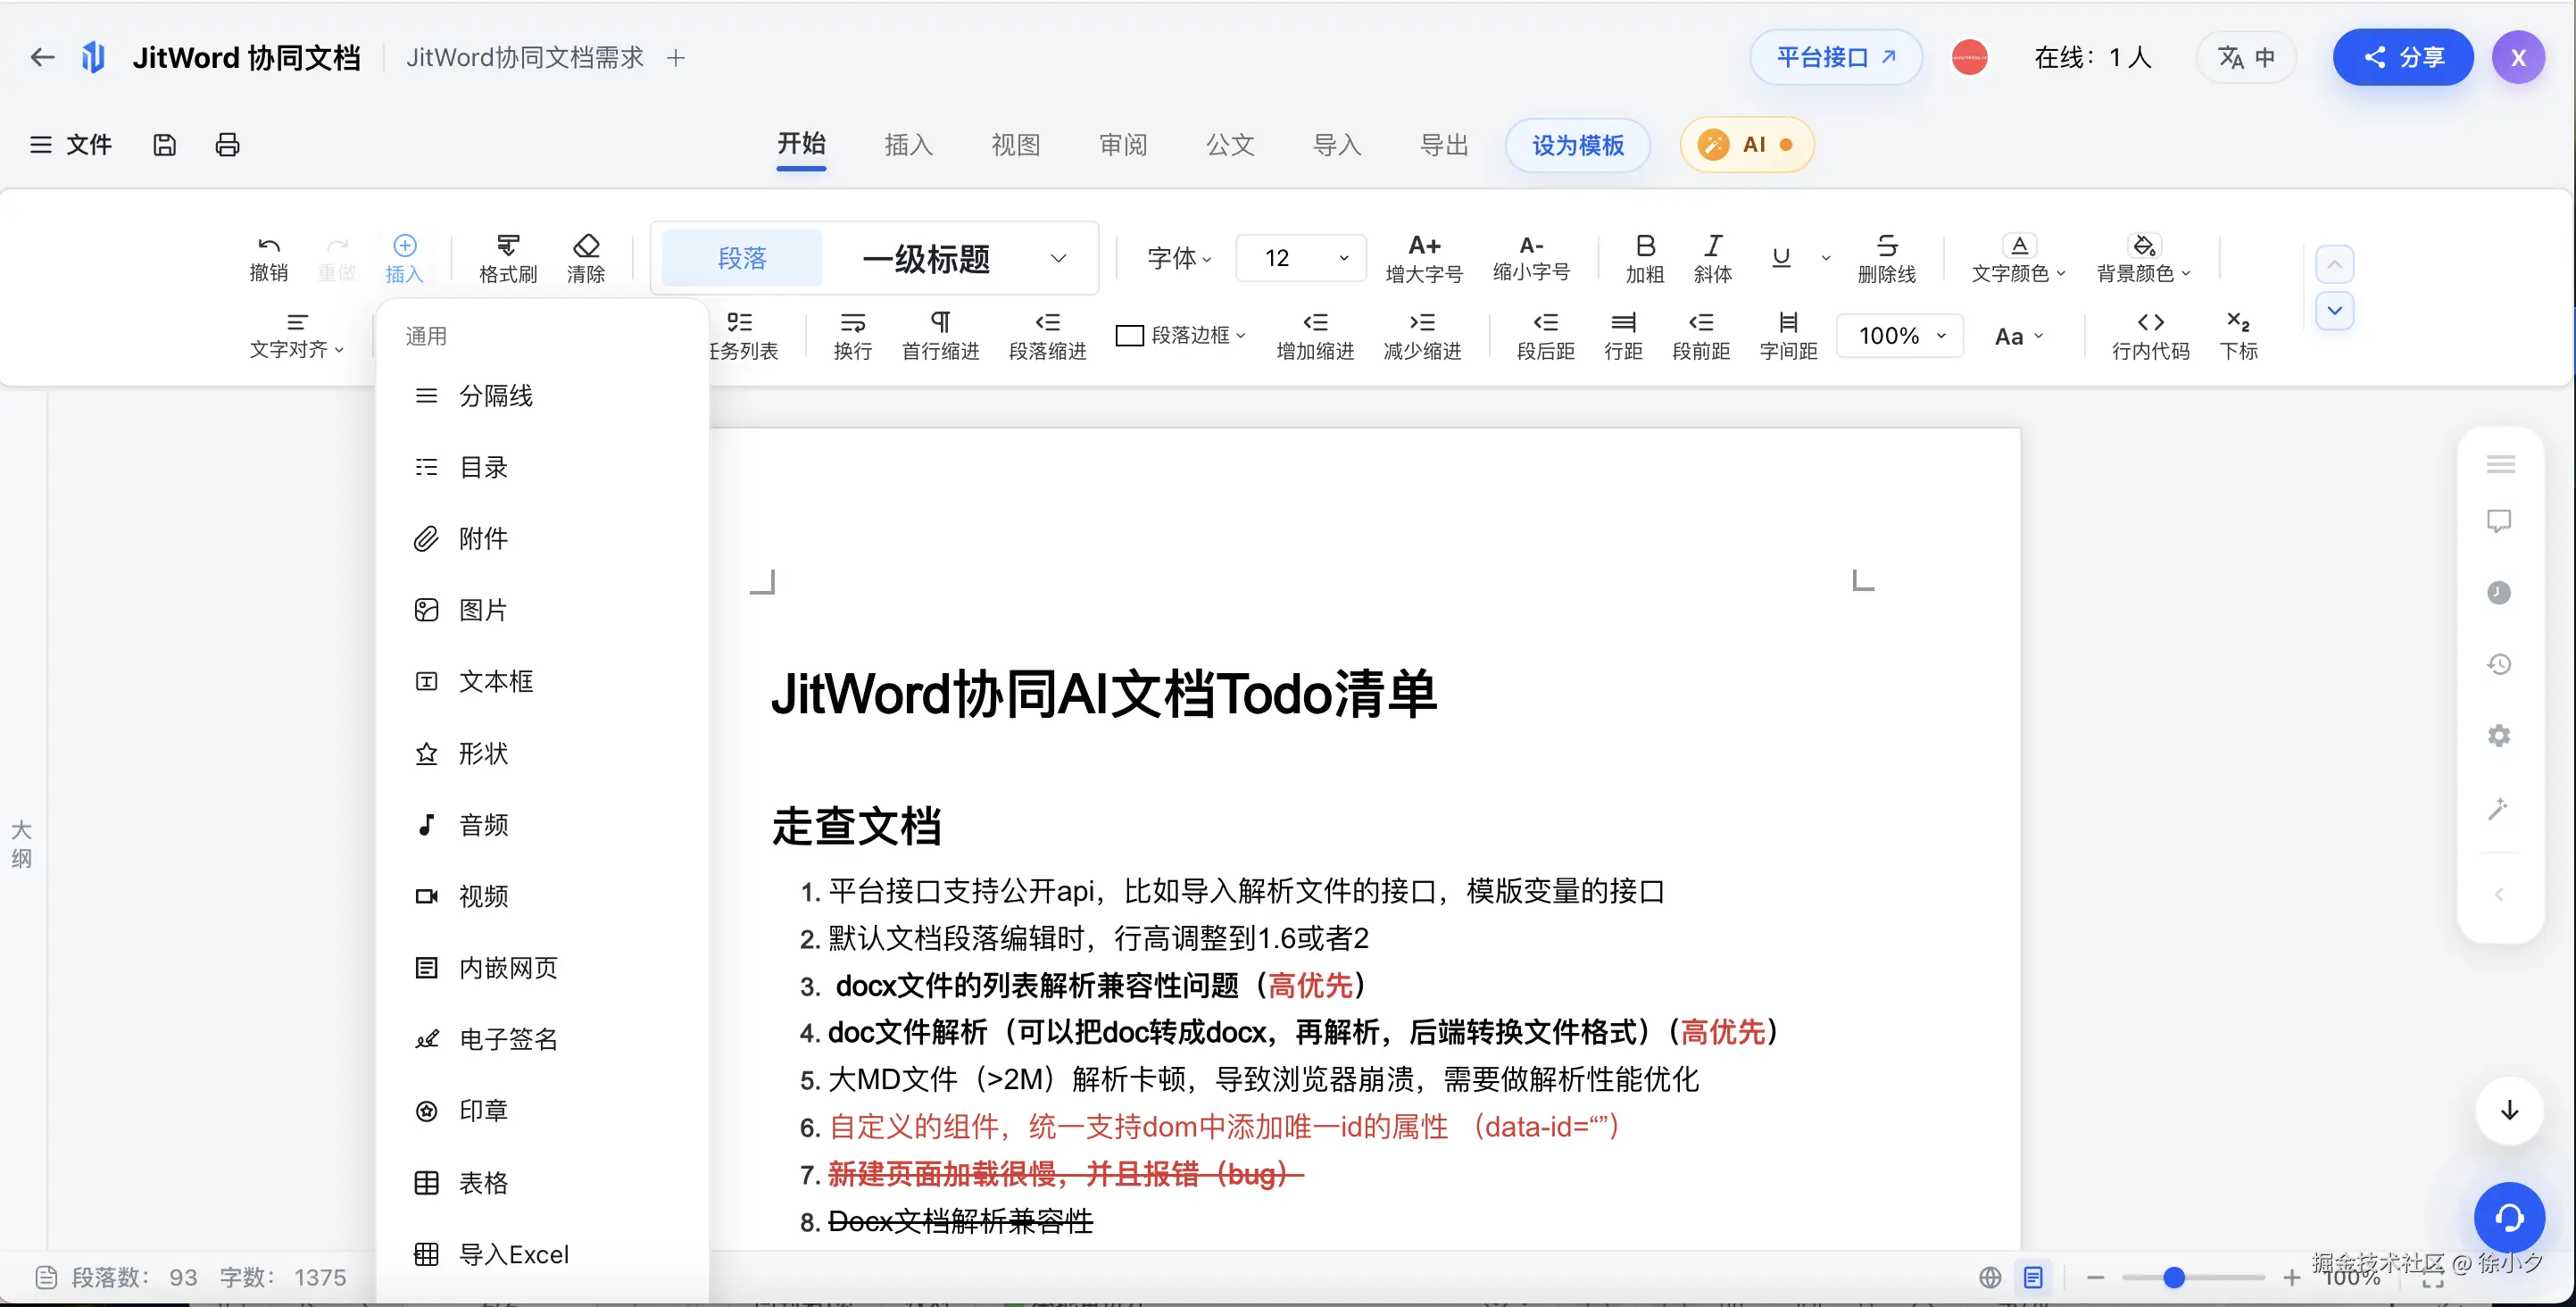
Task: Click space before paragraph (段前距)
Action: (1701, 335)
